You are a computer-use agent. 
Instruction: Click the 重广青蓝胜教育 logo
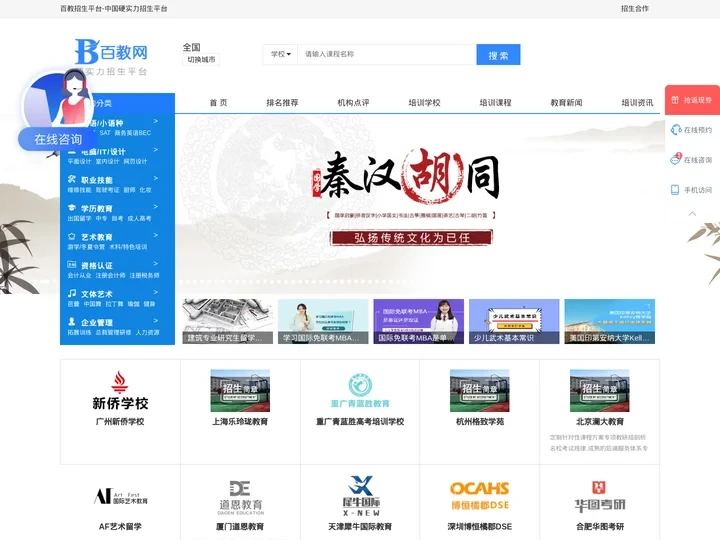pos(360,391)
